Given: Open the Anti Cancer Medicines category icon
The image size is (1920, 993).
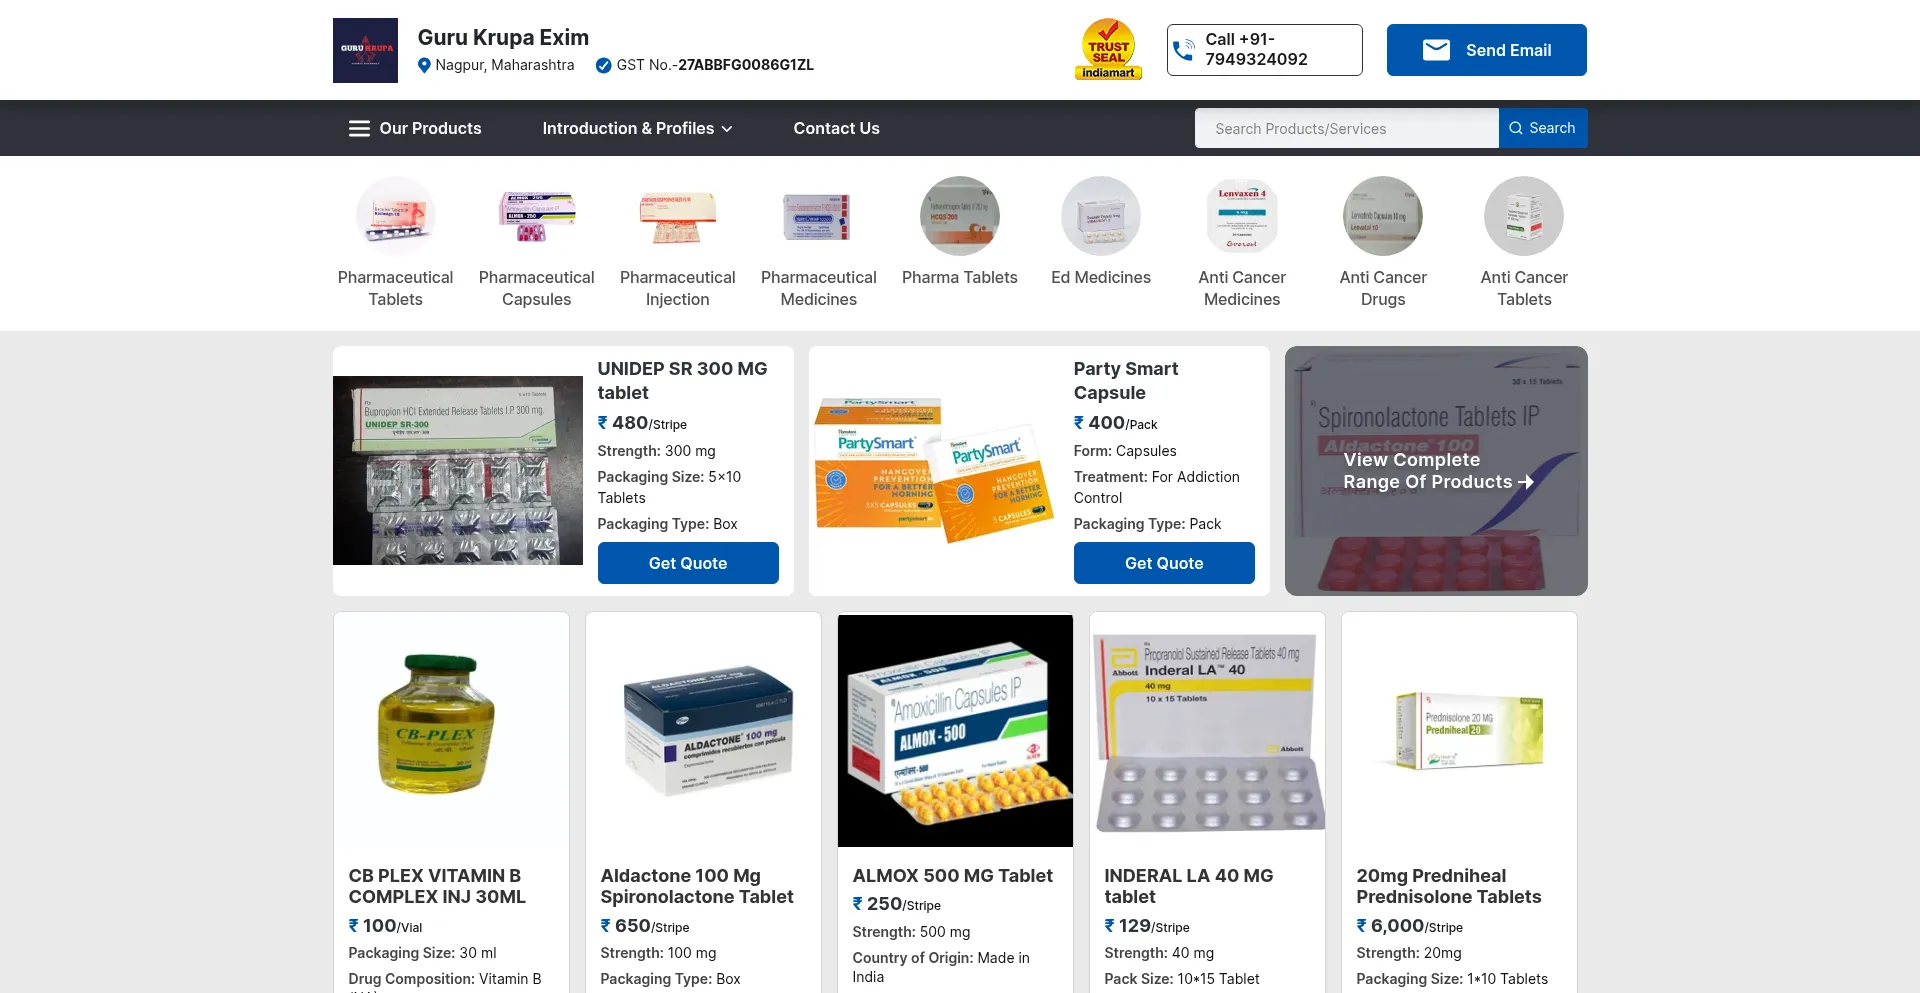Looking at the screenshot, I should pyautogui.click(x=1242, y=216).
